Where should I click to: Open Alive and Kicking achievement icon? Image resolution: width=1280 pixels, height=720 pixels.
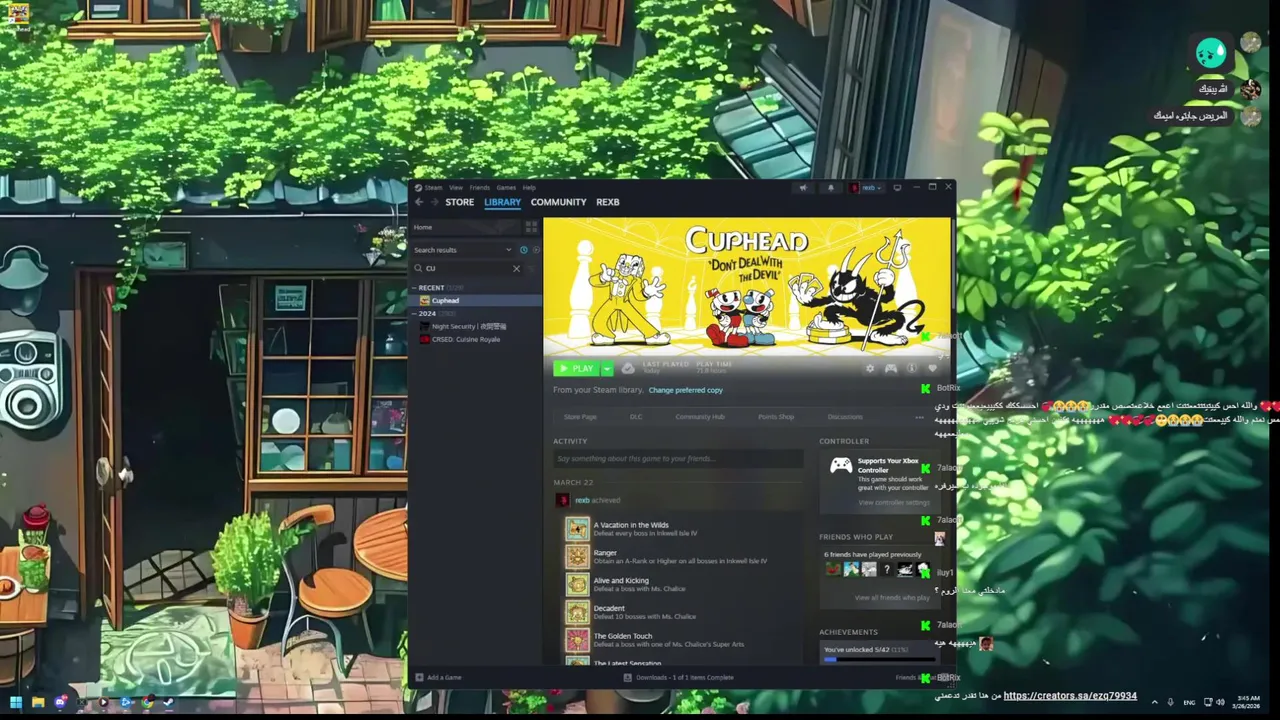(x=577, y=585)
